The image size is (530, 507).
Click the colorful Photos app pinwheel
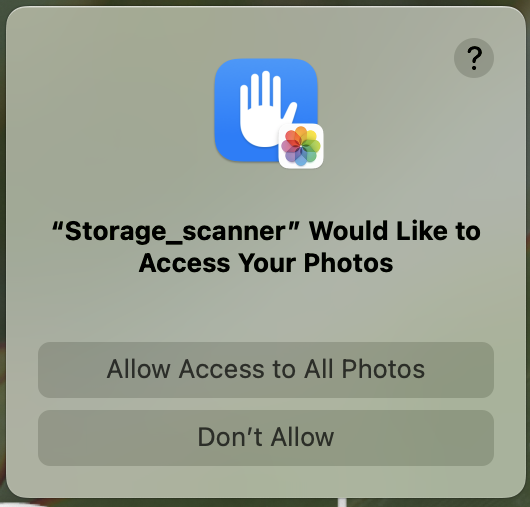301,146
